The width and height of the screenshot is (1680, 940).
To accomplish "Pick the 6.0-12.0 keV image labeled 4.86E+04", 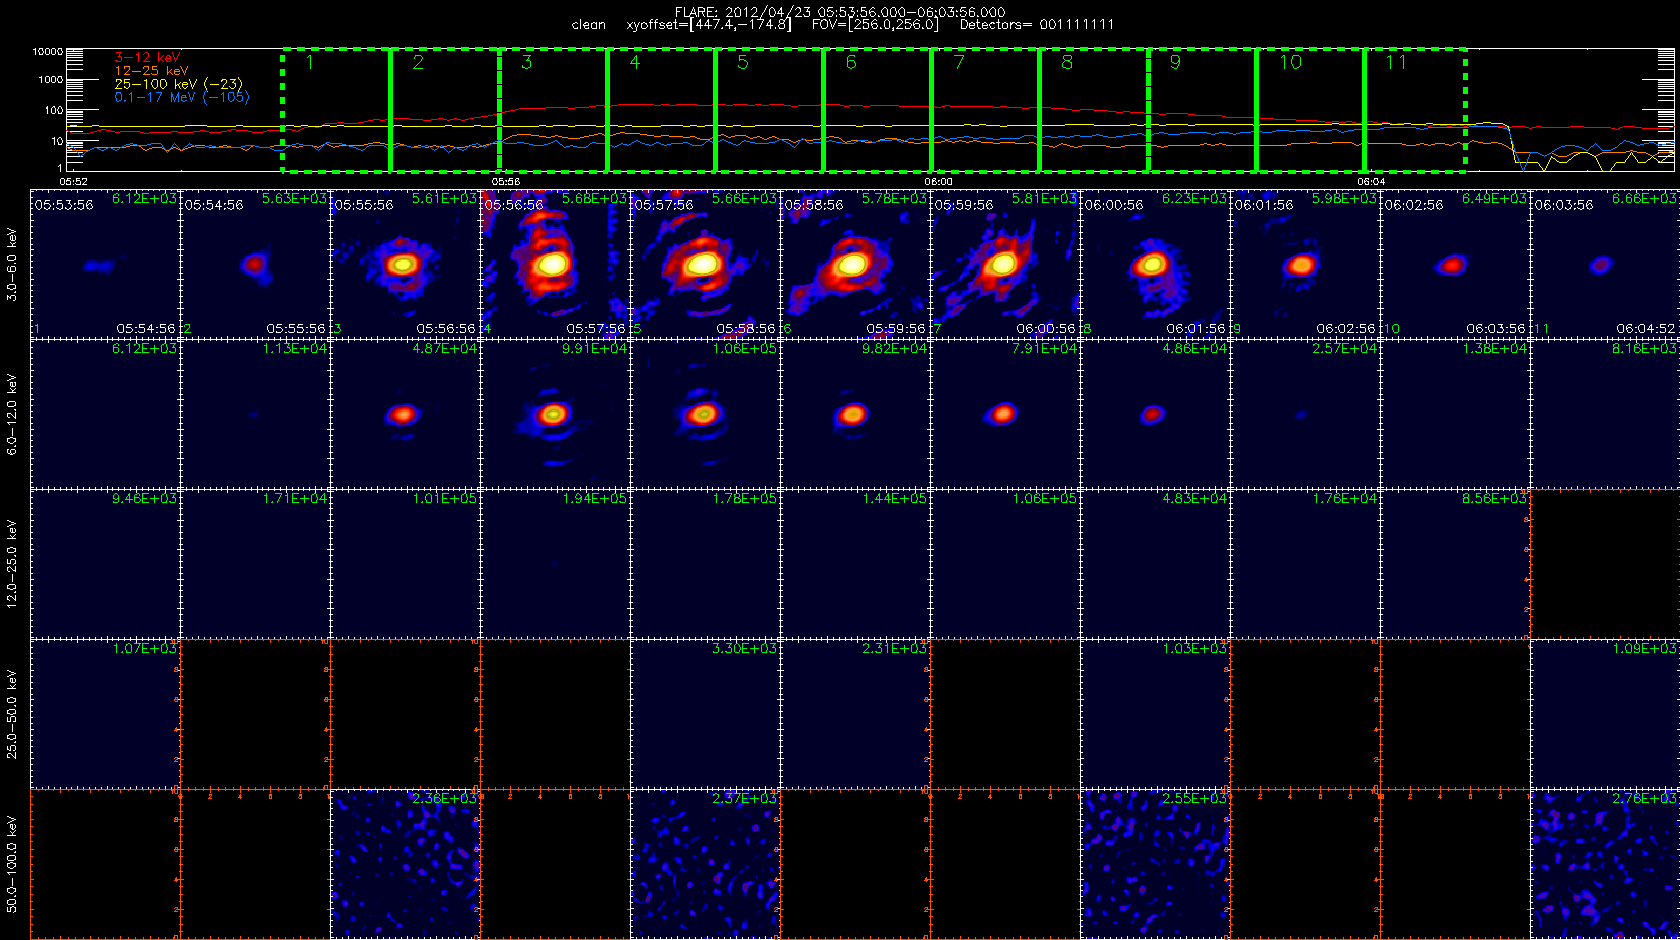I will (x=1155, y=414).
